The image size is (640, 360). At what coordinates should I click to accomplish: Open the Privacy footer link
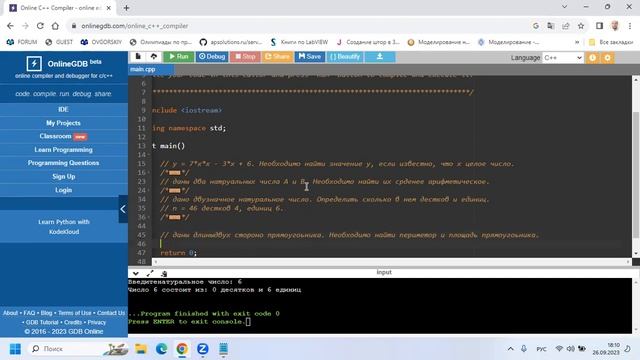(x=97, y=322)
